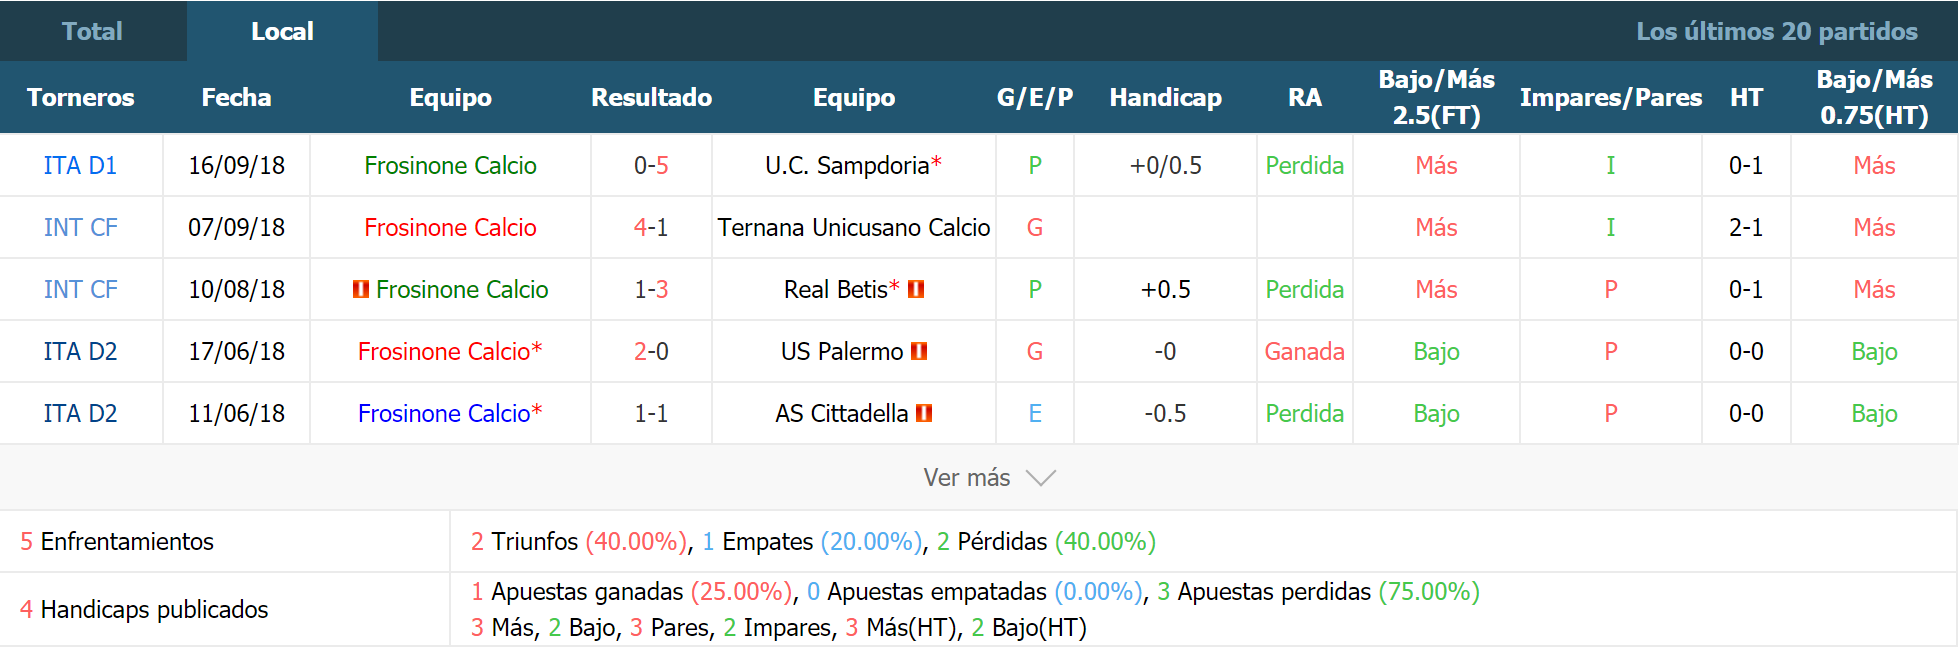
Task: Click the Impares/Pares column header
Action: [x=1610, y=97]
